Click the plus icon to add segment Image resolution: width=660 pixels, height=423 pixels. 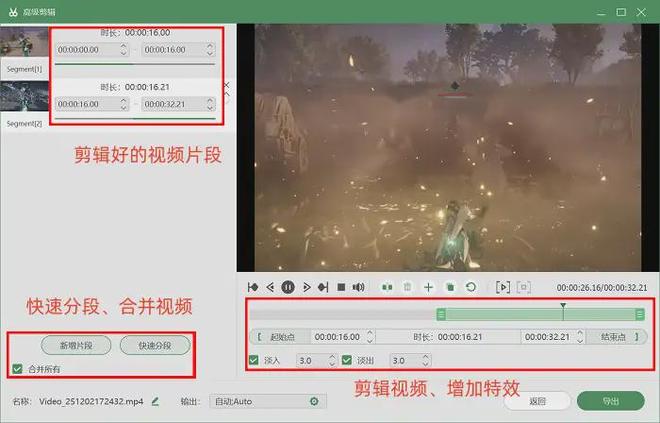pos(429,287)
